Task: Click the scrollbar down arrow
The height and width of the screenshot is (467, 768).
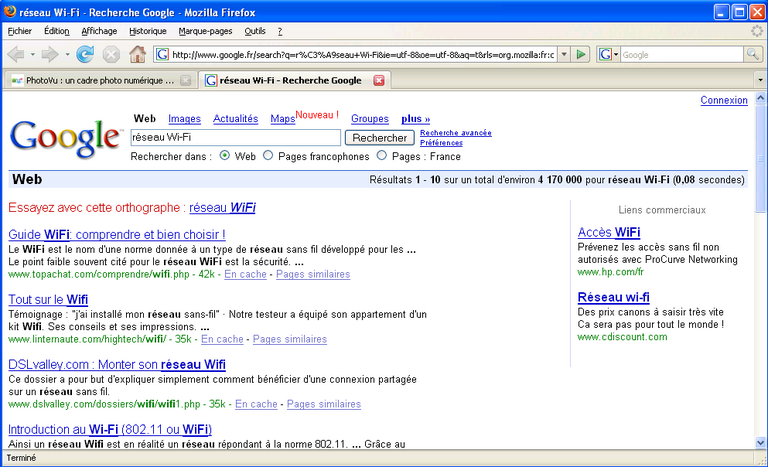Action: tap(761, 443)
